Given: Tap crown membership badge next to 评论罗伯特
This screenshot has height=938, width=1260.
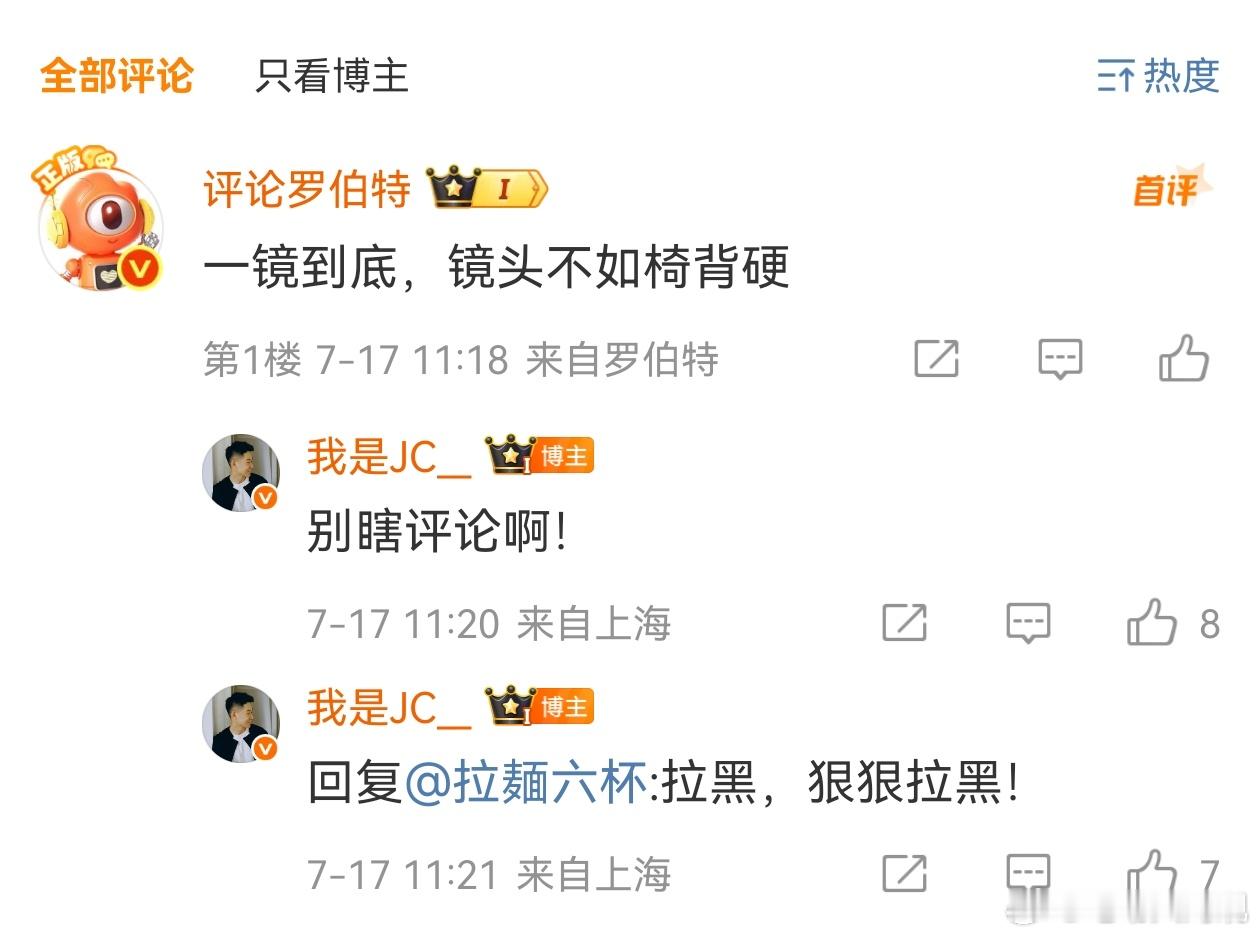Looking at the screenshot, I should tap(487, 188).
